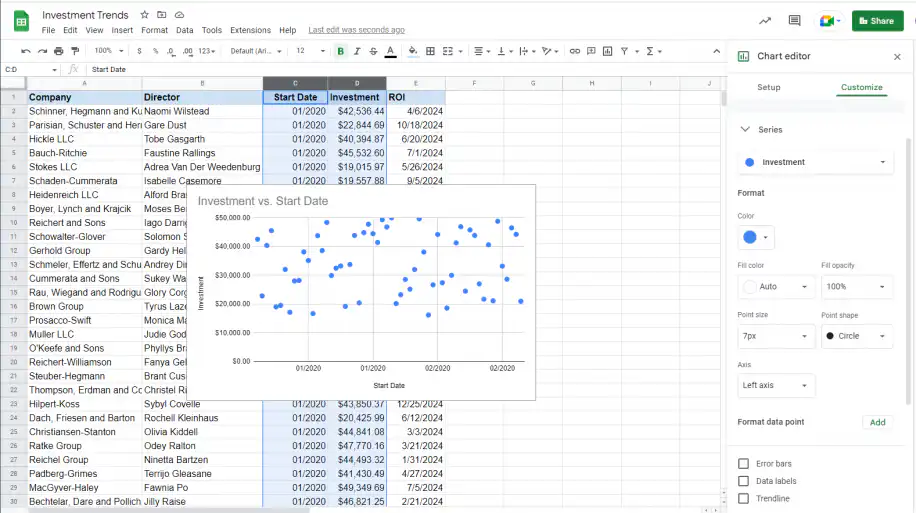Image resolution: width=916 pixels, height=513 pixels.
Task: Open the Format menu
Action: point(154,30)
